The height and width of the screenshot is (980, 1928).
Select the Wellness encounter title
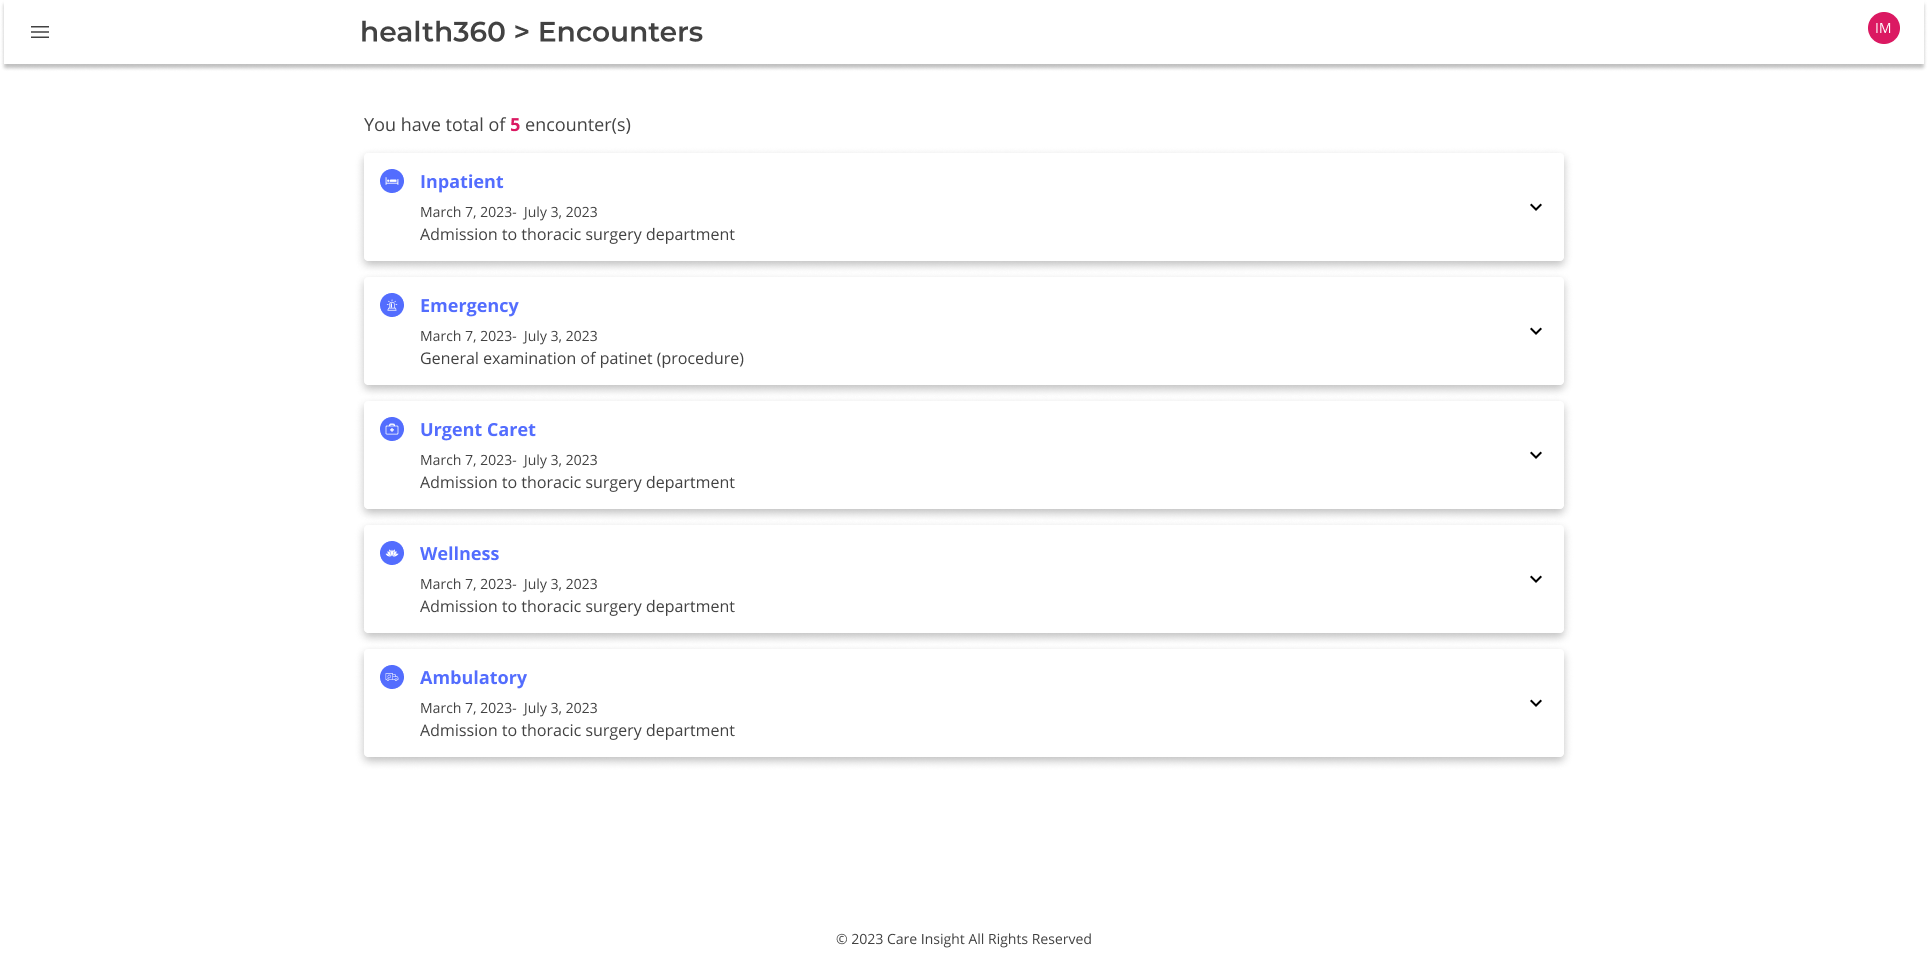point(459,553)
